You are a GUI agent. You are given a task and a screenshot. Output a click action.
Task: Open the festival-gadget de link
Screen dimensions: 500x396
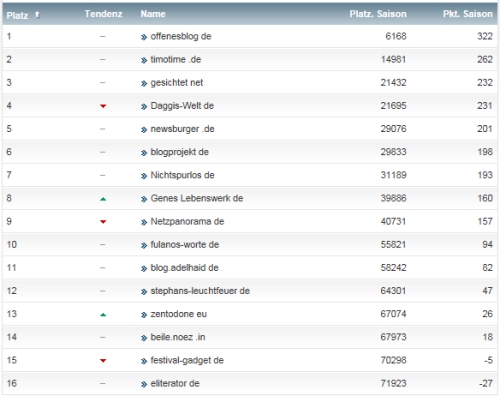(x=187, y=360)
